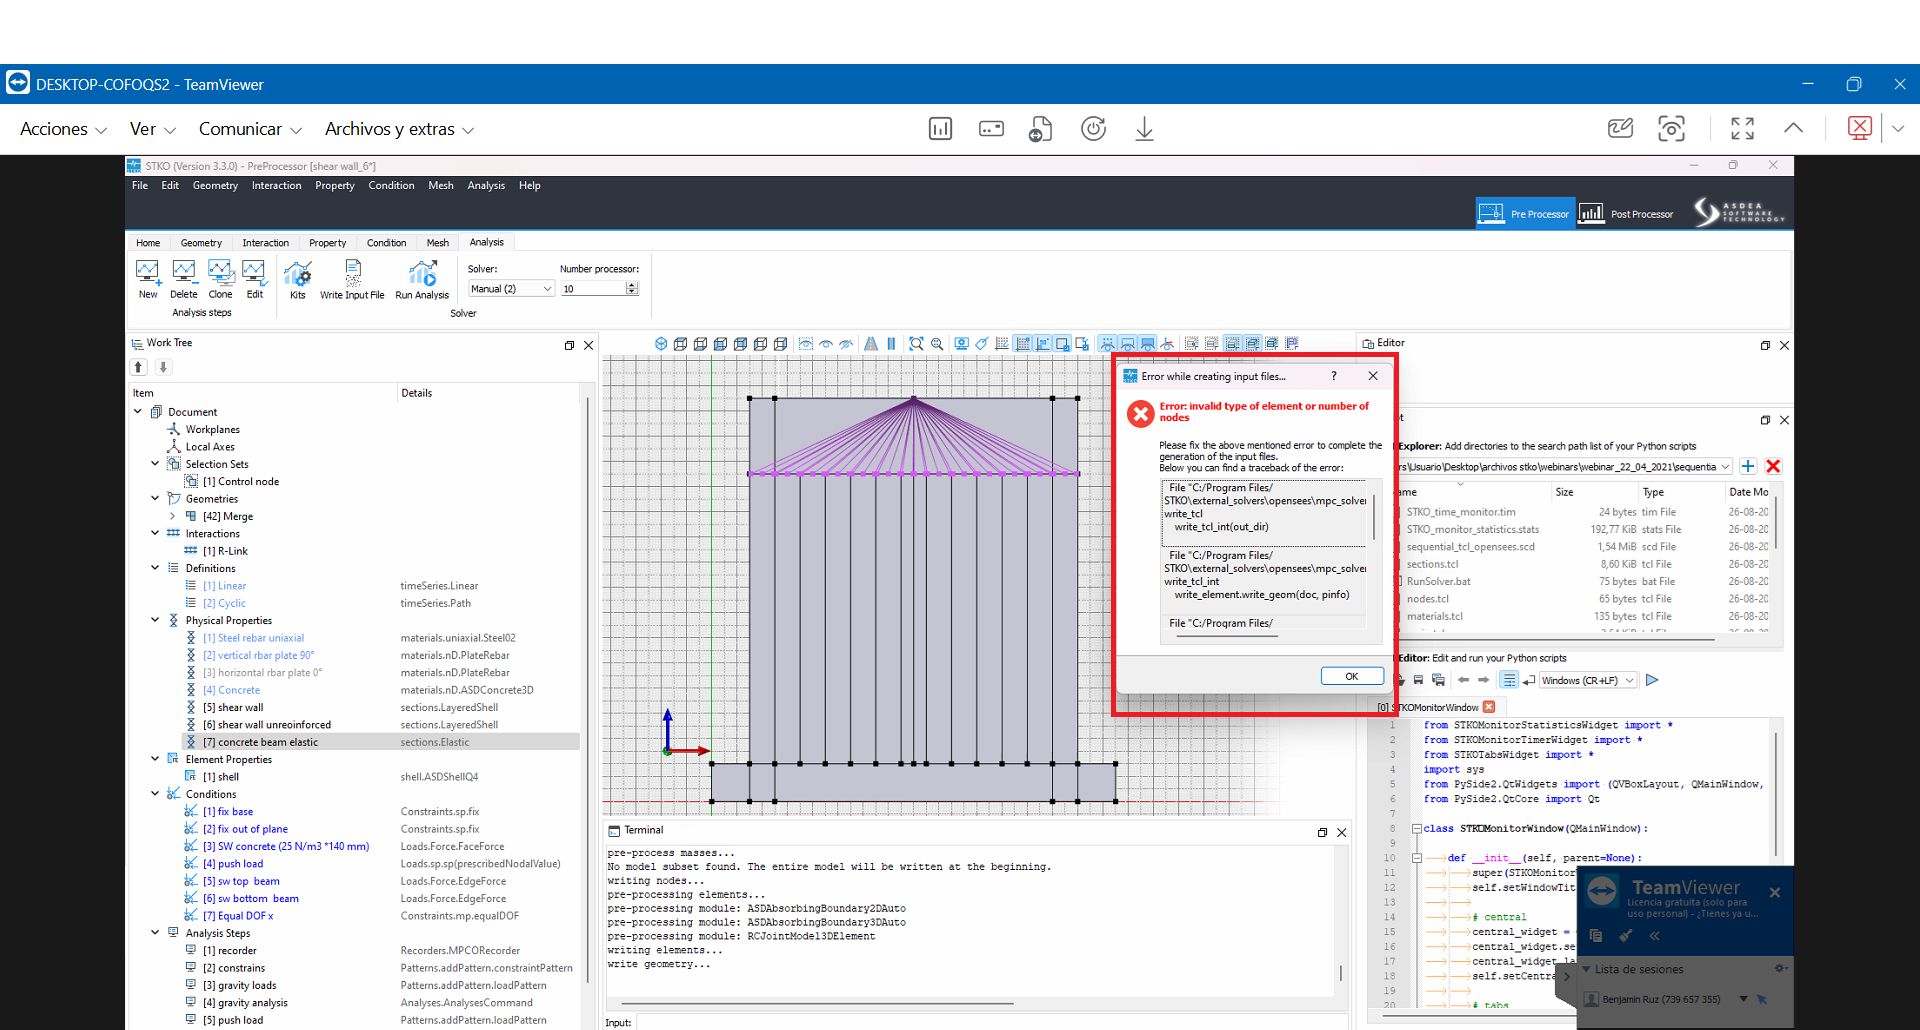
Task: Remove directory from Python search path
Action: click(1773, 466)
